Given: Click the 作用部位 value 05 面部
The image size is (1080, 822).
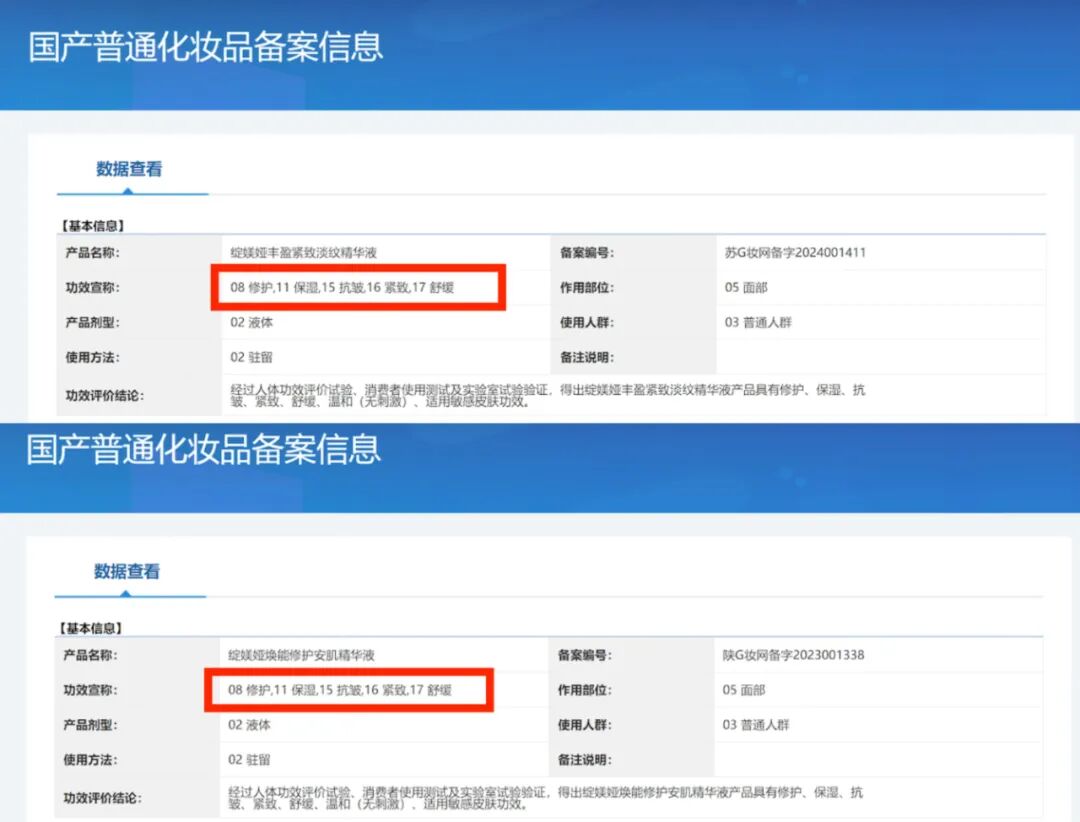Looking at the screenshot, I should [x=745, y=288].
